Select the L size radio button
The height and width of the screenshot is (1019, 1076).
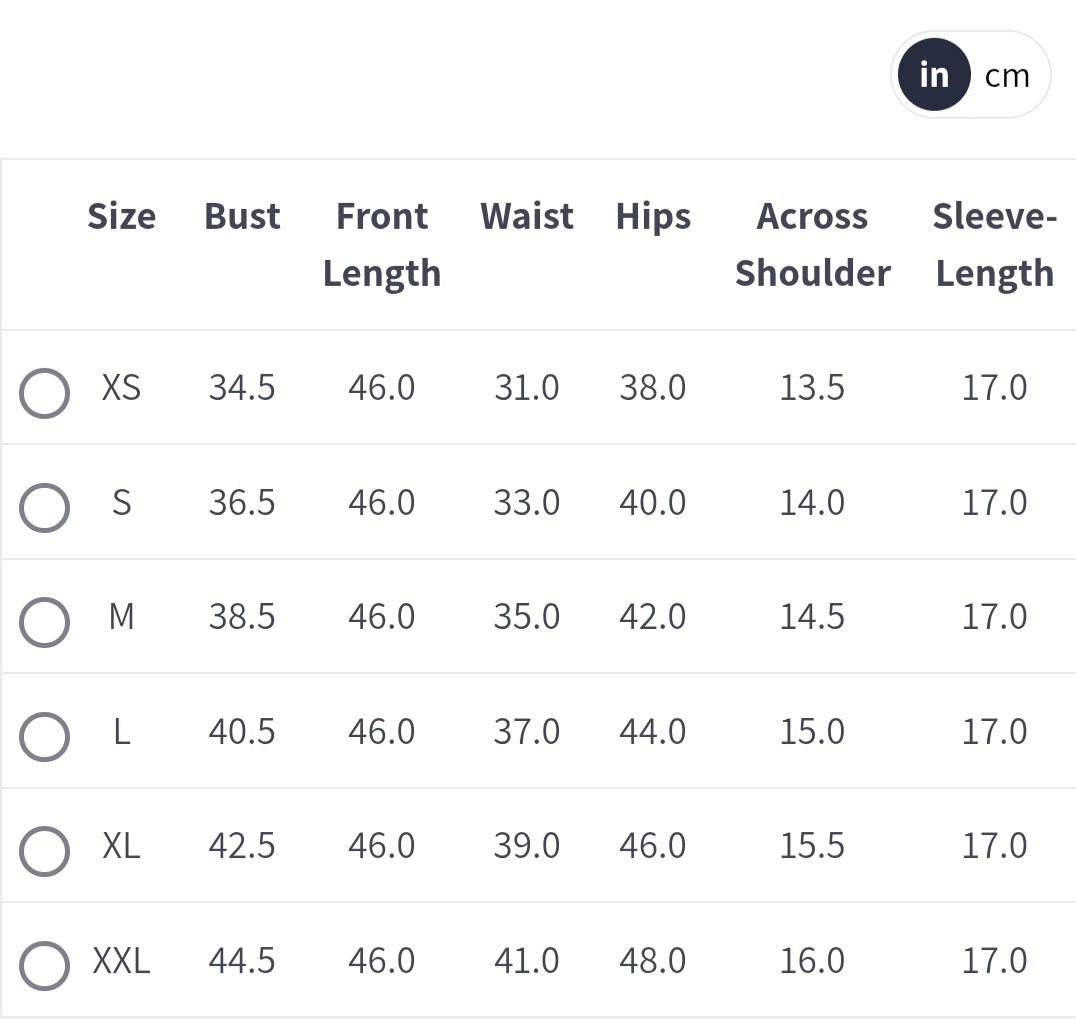pos(44,737)
